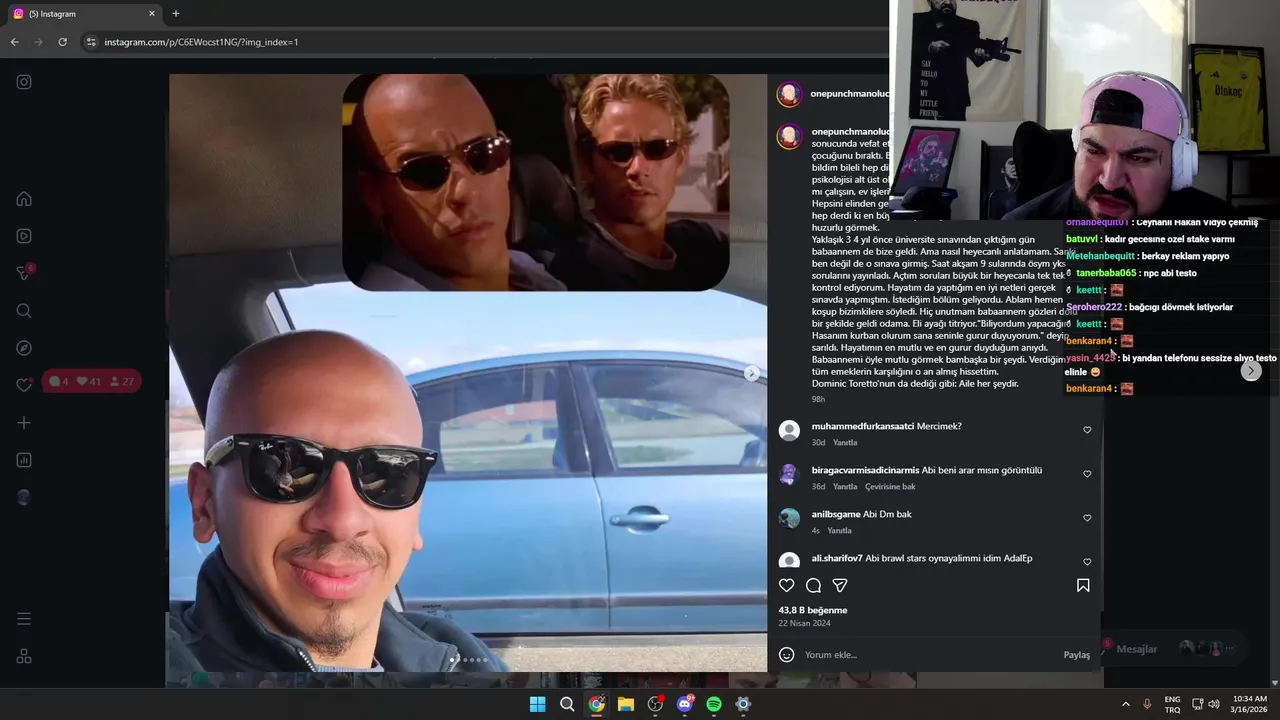Image resolution: width=1280 pixels, height=720 pixels.
Task: Reply to biragacvarmisadicinarmis with Yanıtla
Action: coord(845,487)
